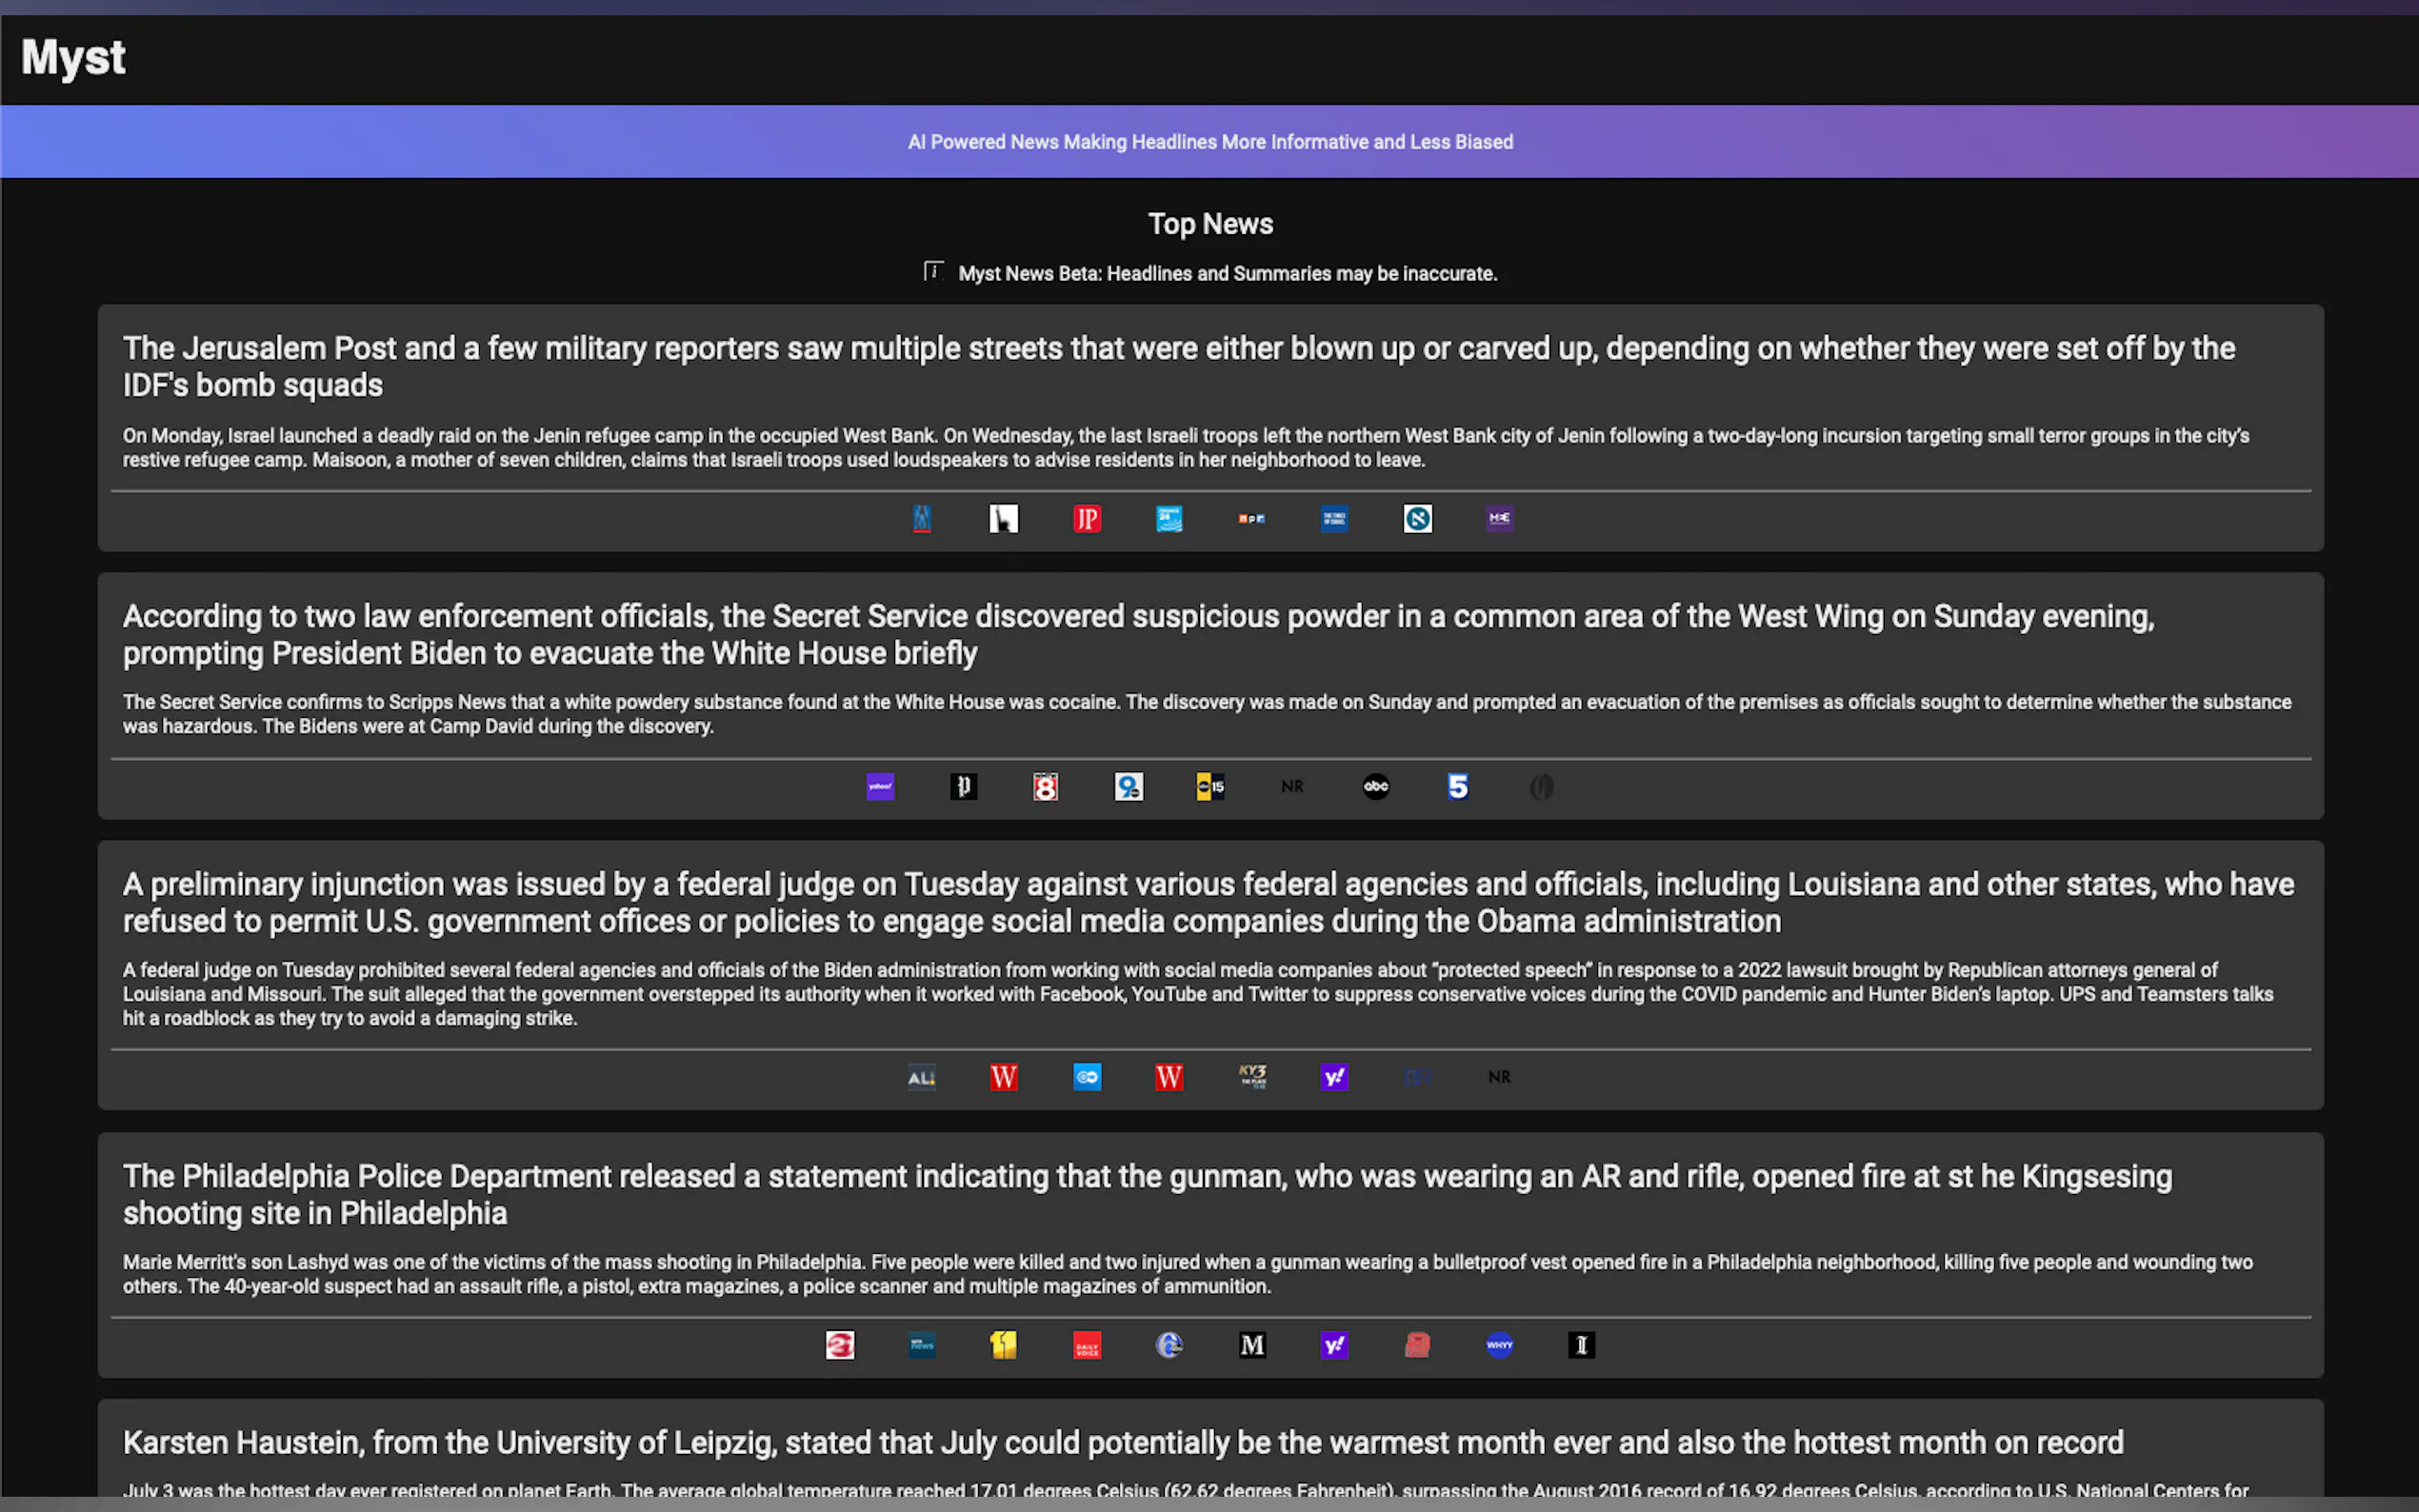The width and height of the screenshot is (2419, 1512).
Task: Open the White House suspicious powder headline
Action: [x=1138, y=634]
